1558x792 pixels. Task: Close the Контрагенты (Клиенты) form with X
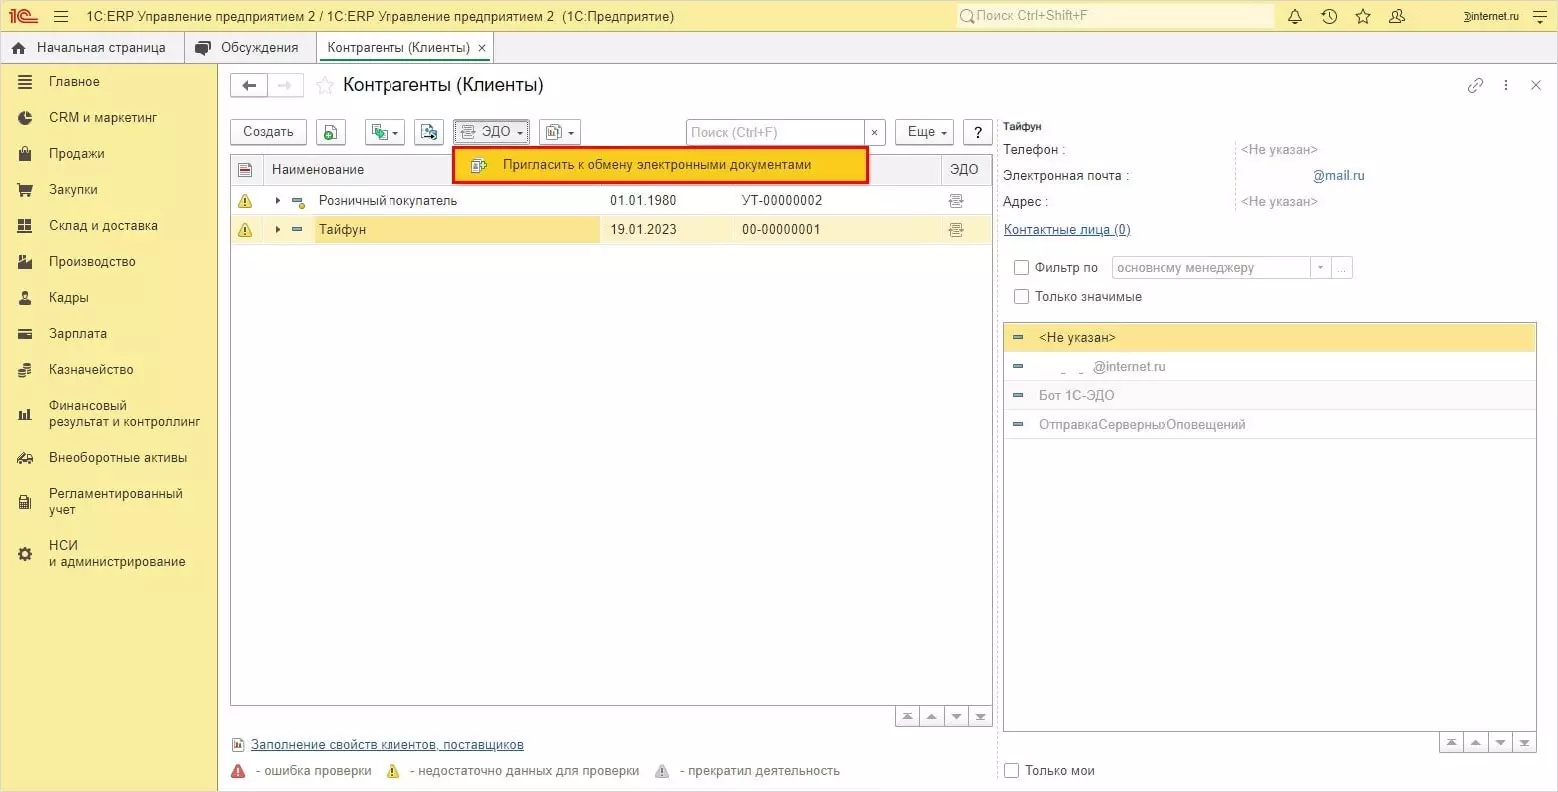(1536, 86)
